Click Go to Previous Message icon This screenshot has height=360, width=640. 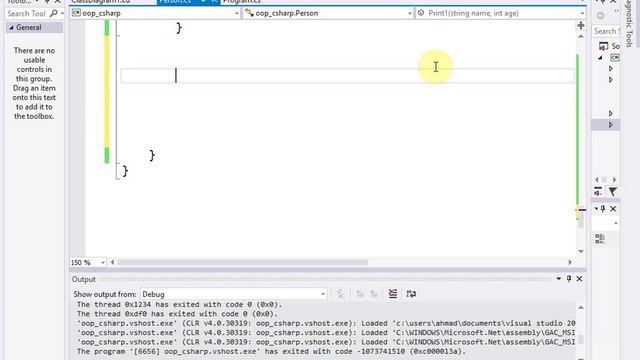coord(360,293)
